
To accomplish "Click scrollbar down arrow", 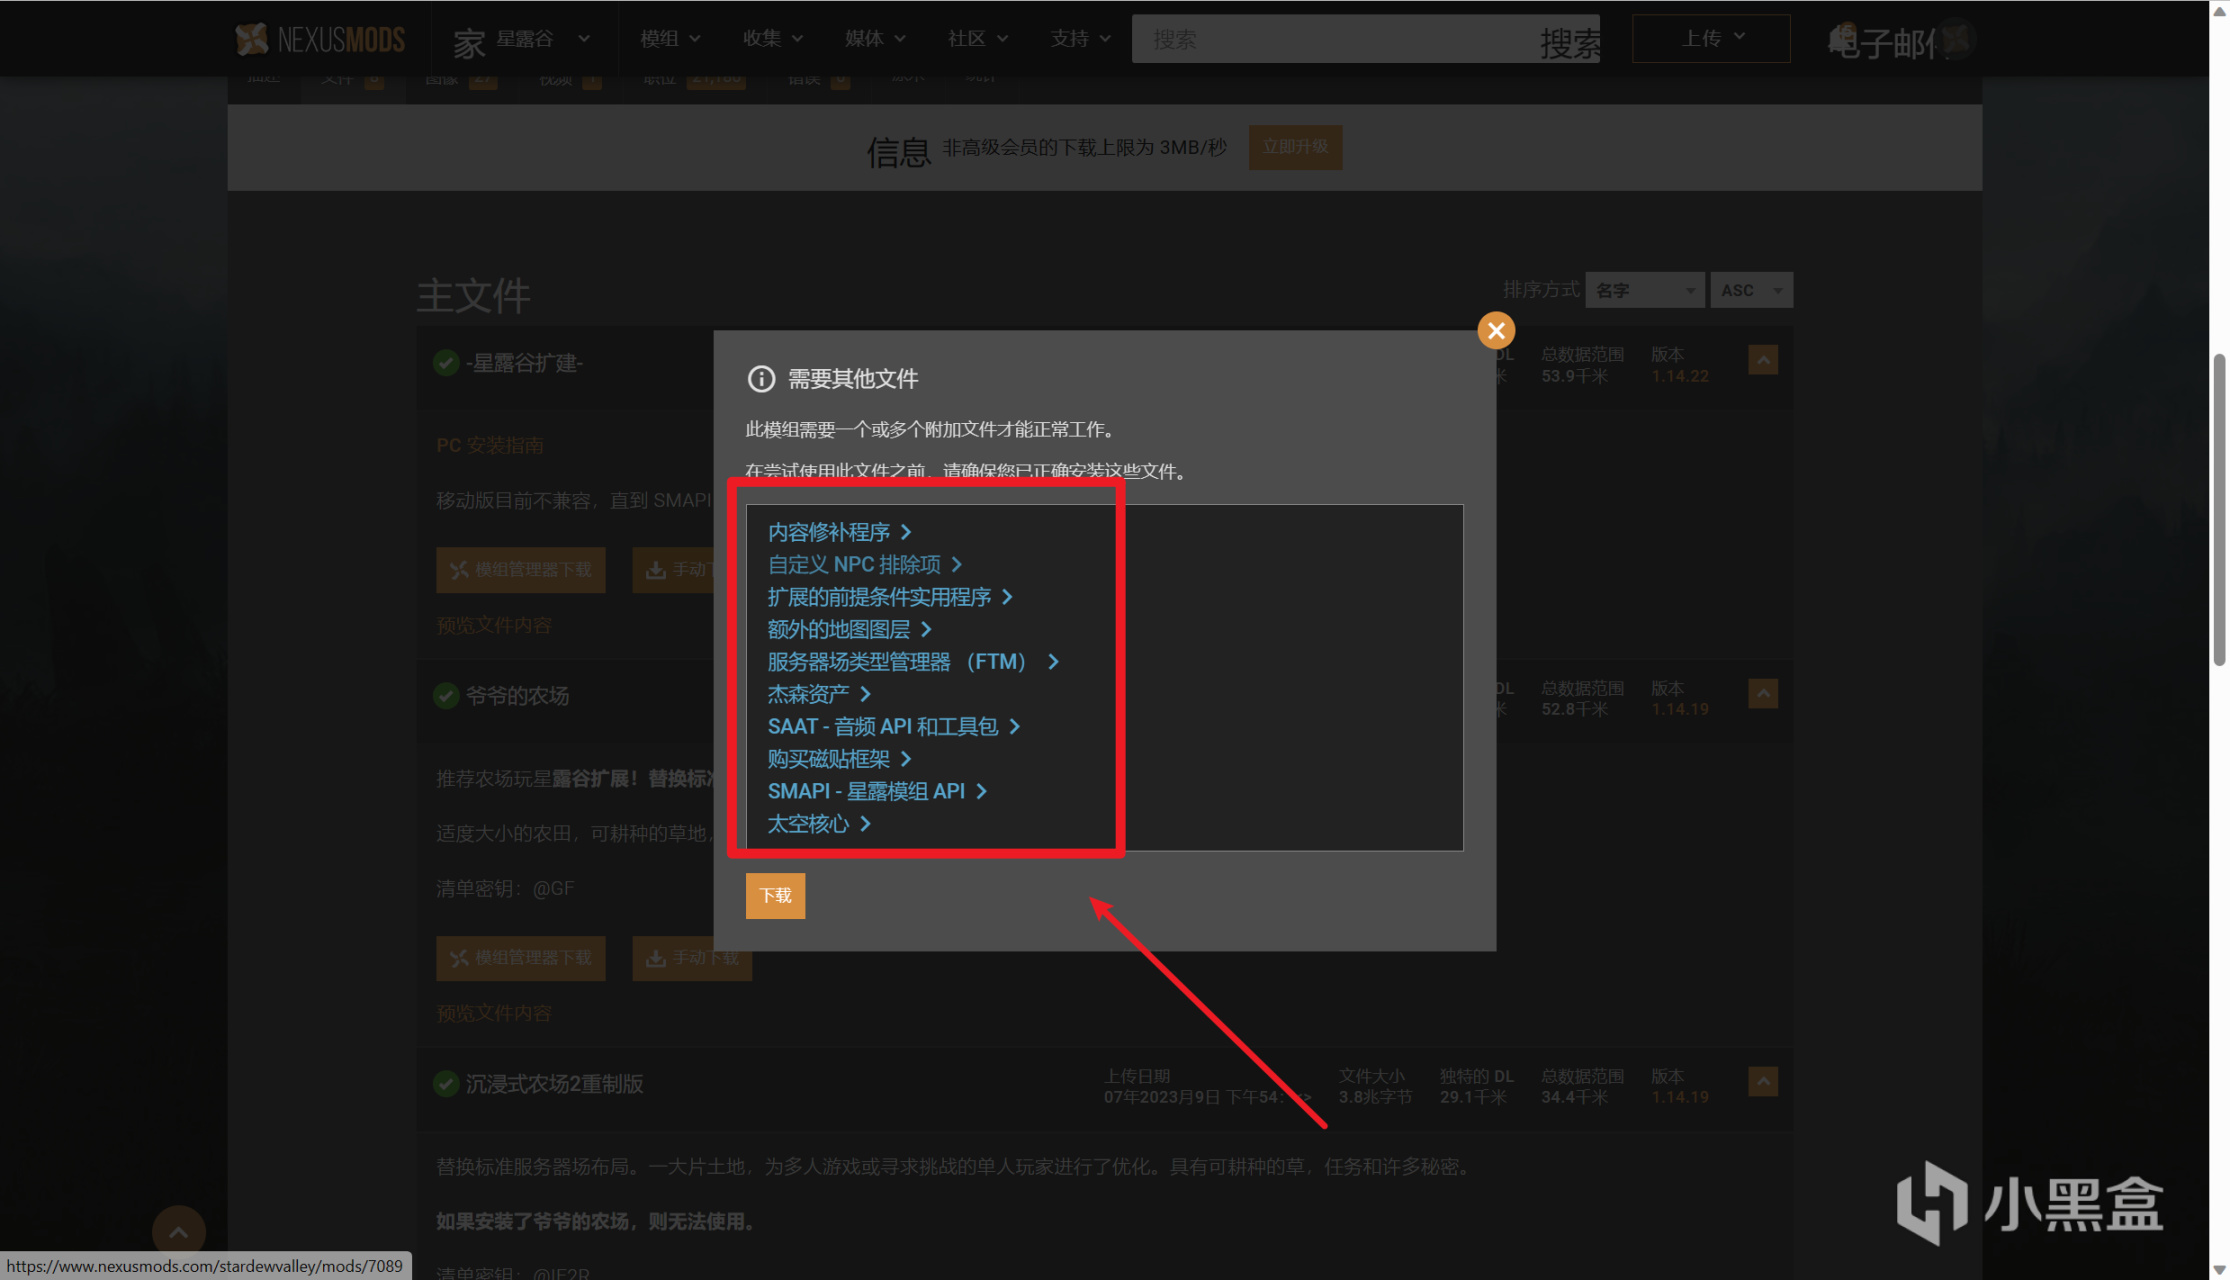I will pos(2219,1270).
